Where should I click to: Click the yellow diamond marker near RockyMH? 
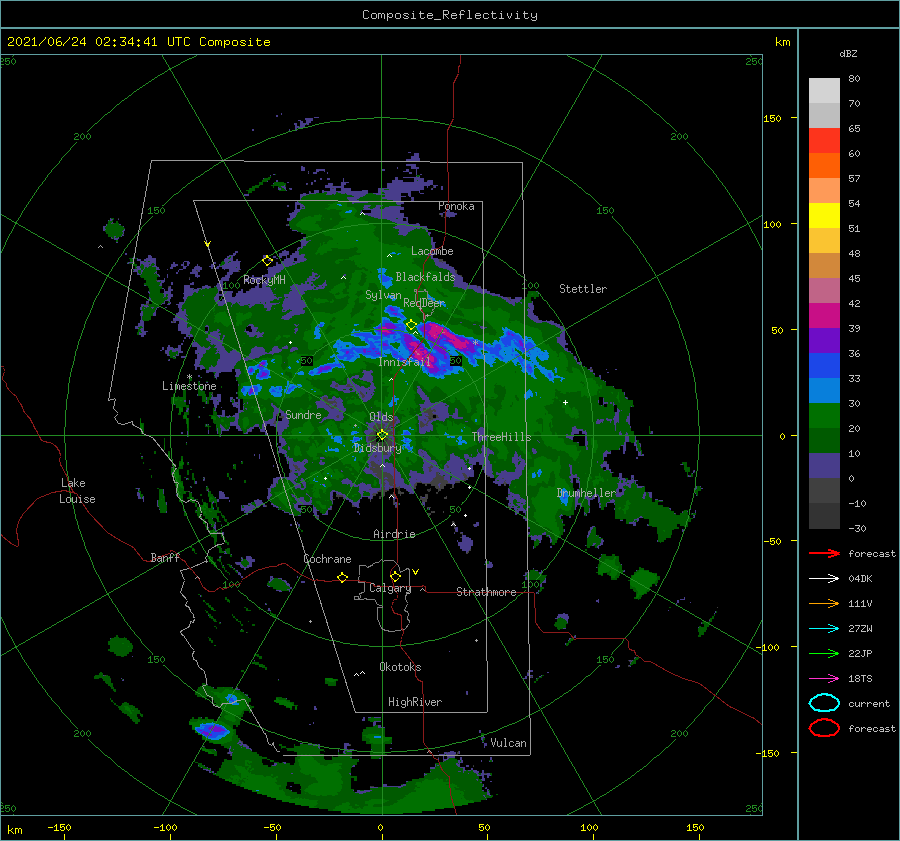pyautogui.click(x=267, y=261)
